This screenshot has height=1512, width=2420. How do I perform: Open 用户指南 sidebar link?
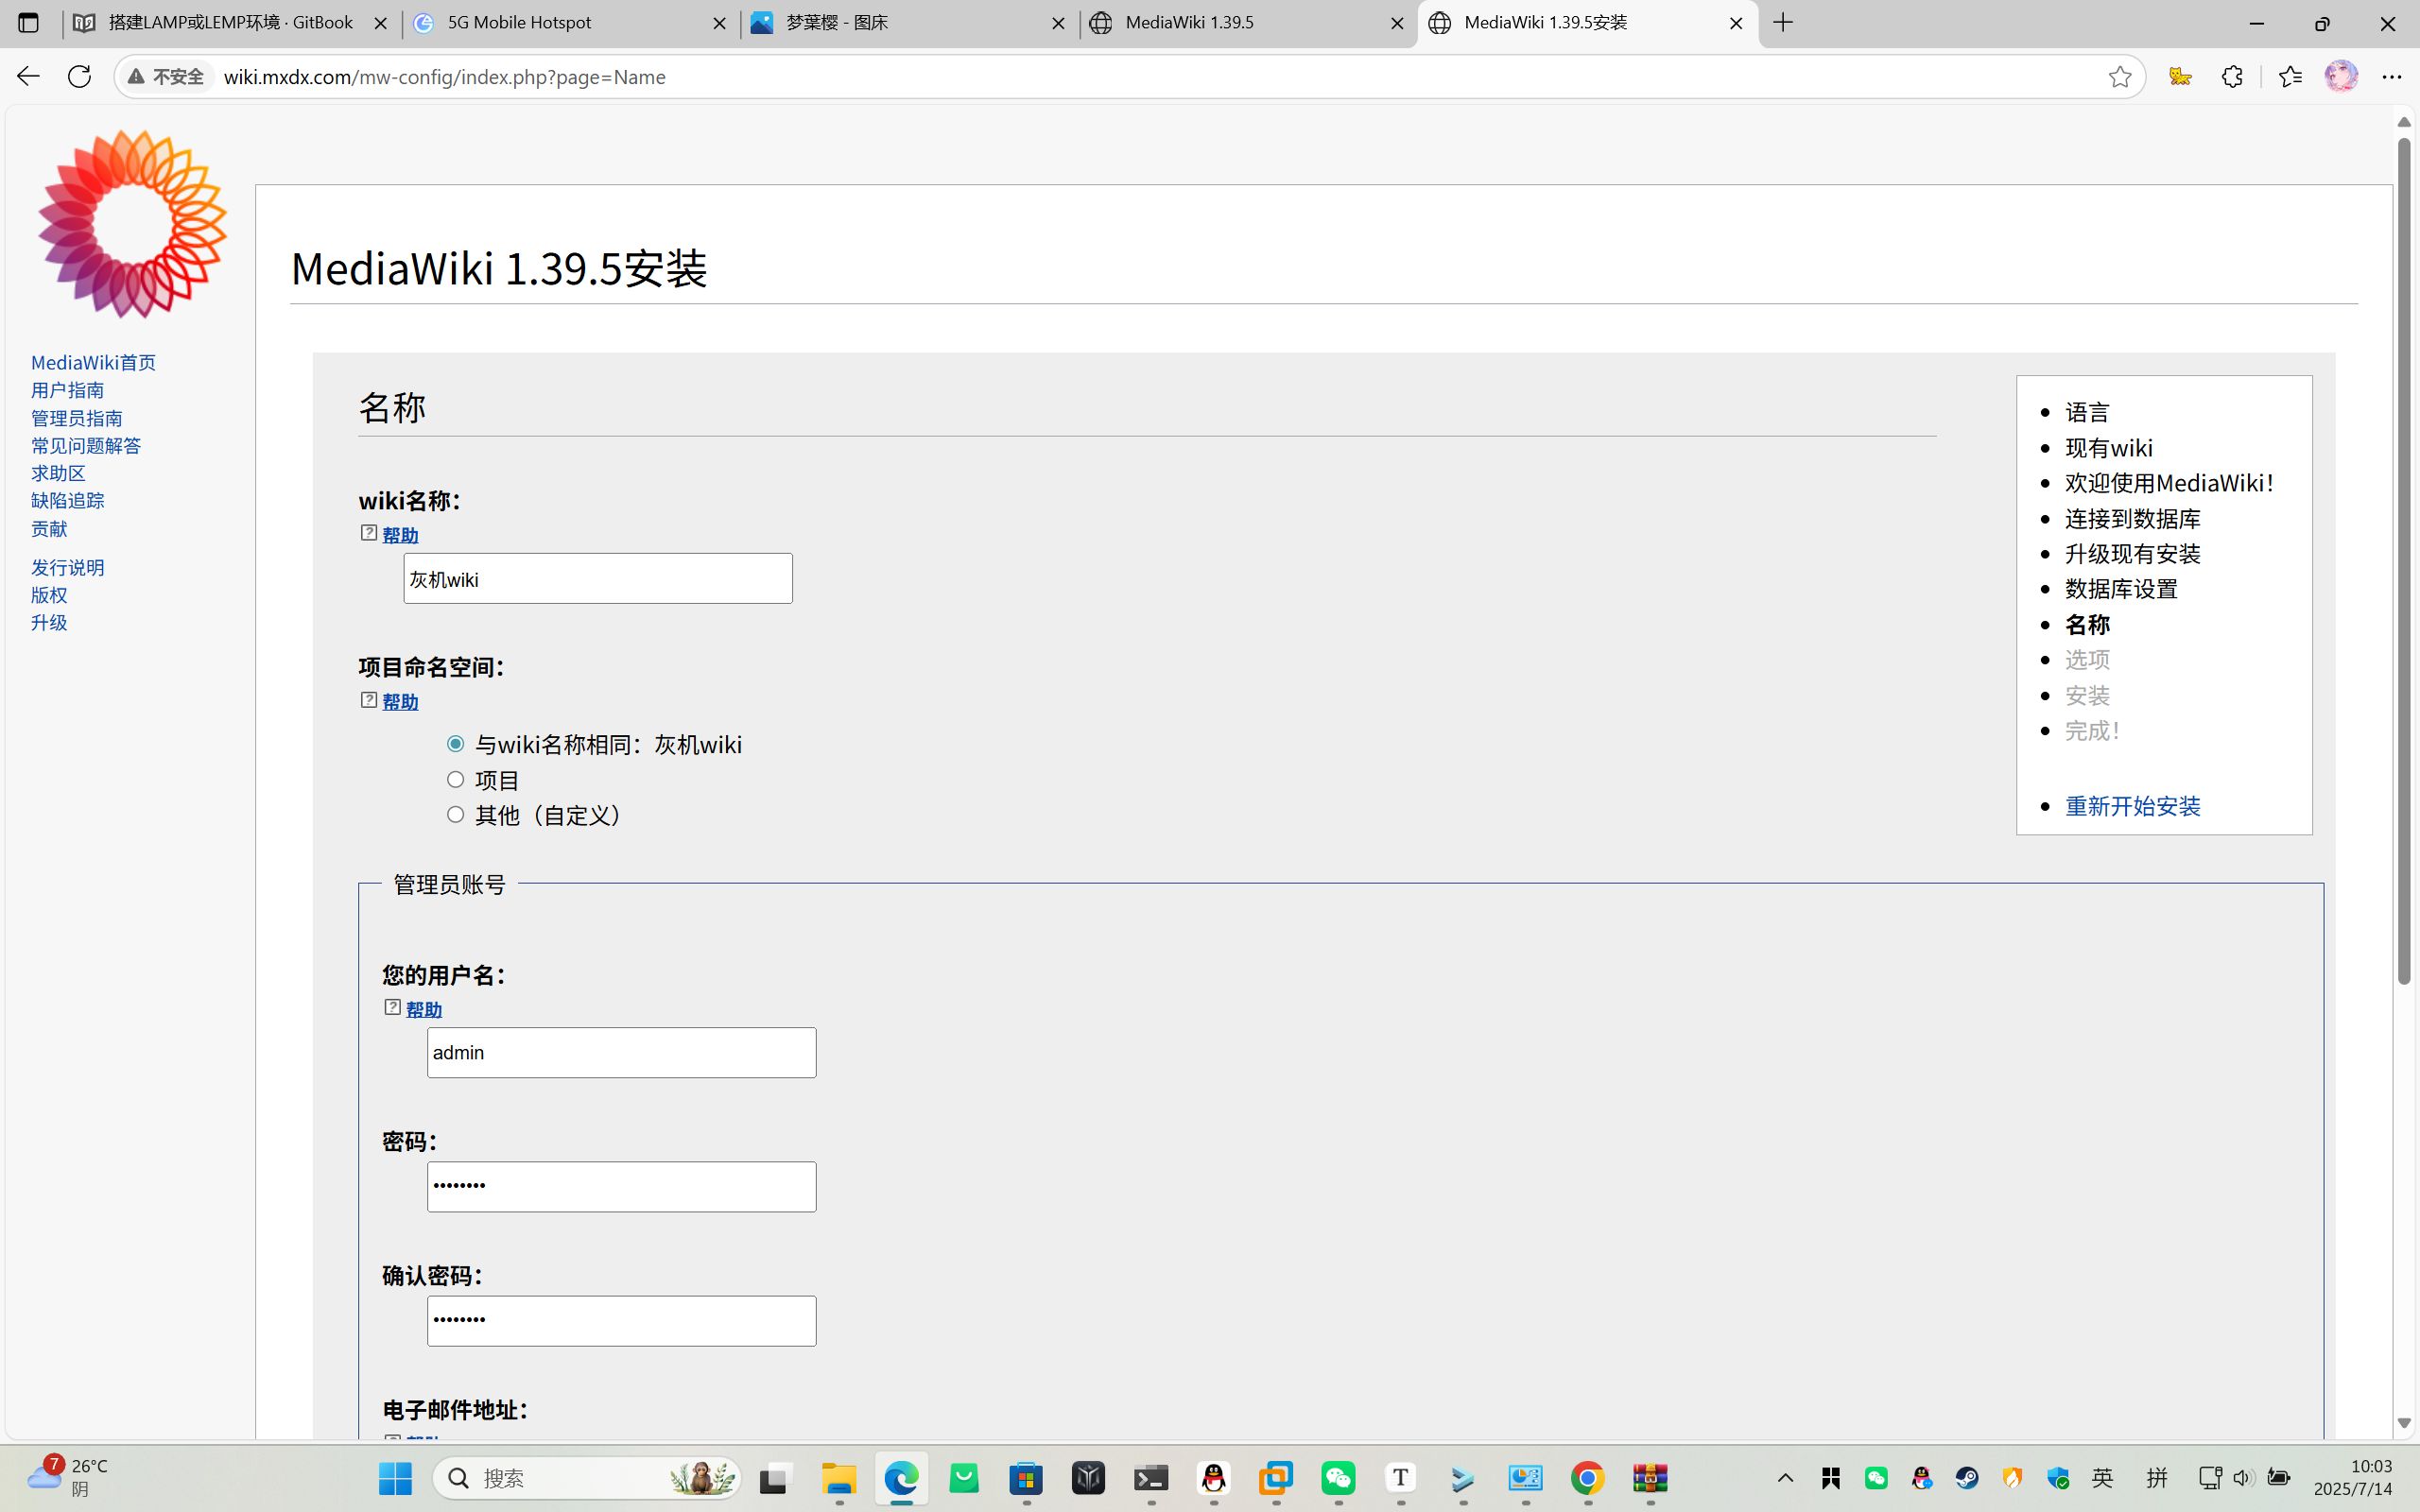pyautogui.click(x=67, y=390)
